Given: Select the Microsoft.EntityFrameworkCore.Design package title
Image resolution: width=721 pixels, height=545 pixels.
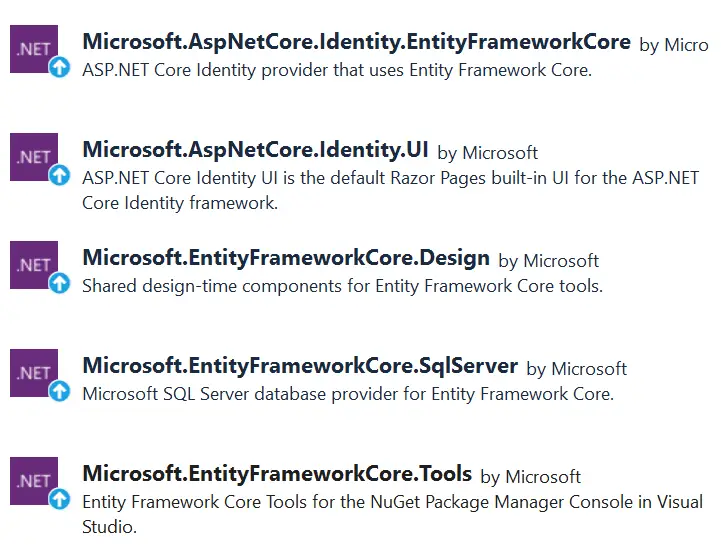Looking at the screenshot, I should coord(286,258).
